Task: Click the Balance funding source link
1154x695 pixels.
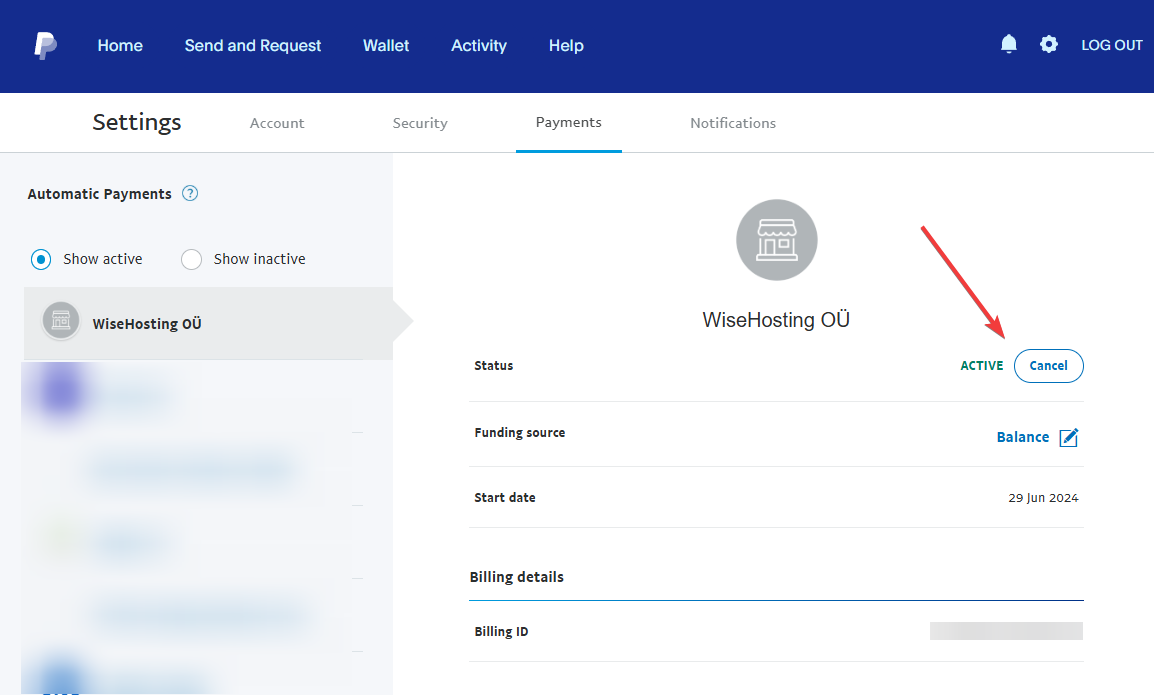Action: (x=1022, y=437)
